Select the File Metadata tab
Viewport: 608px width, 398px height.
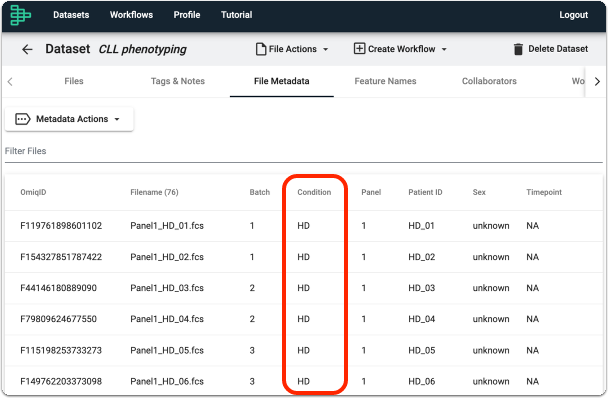[x=282, y=81]
